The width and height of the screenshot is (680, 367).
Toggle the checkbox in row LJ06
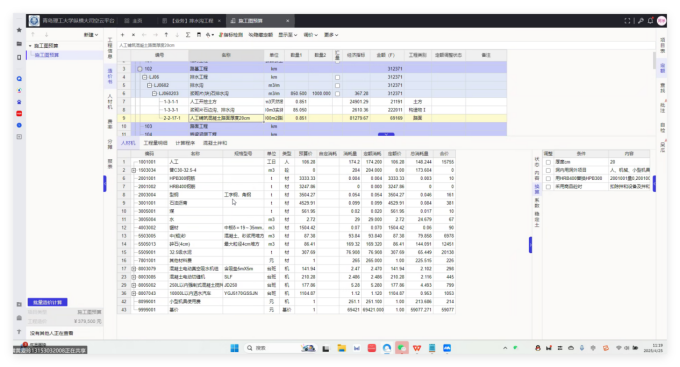click(x=337, y=77)
